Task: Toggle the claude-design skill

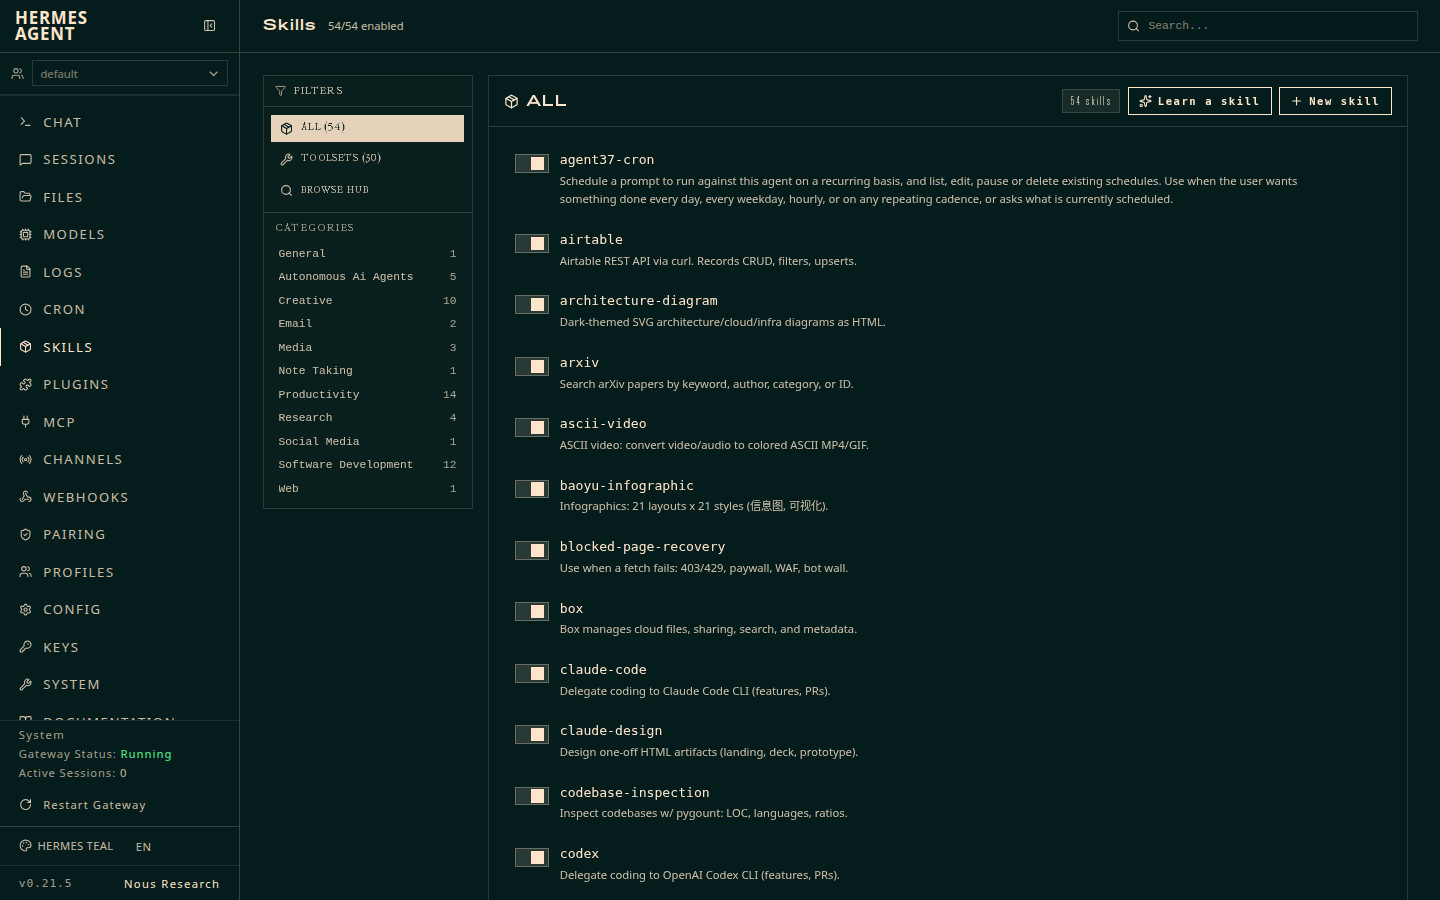Action: coord(532,734)
